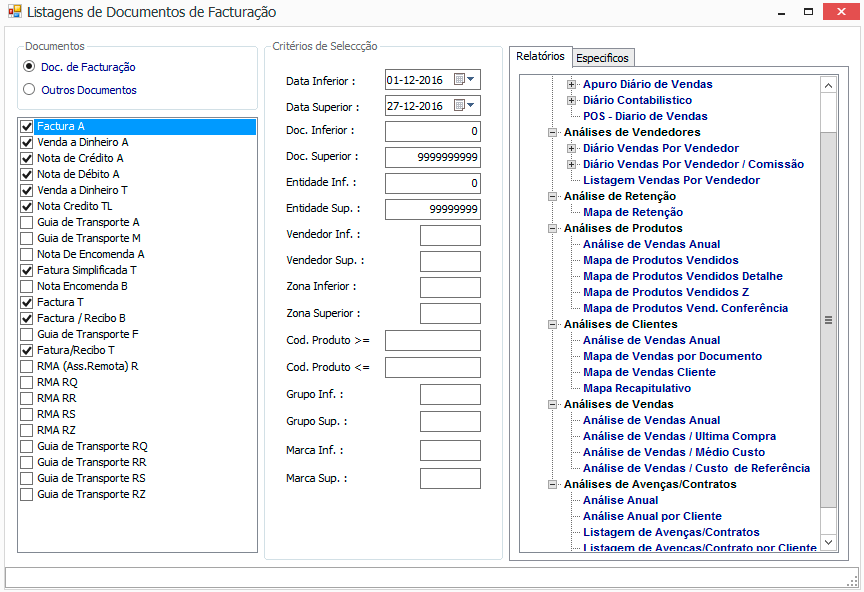Viewport: 864px width, 592px height.
Task: Click the Entidade Inf. input field
Action: click(x=433, y=183)
